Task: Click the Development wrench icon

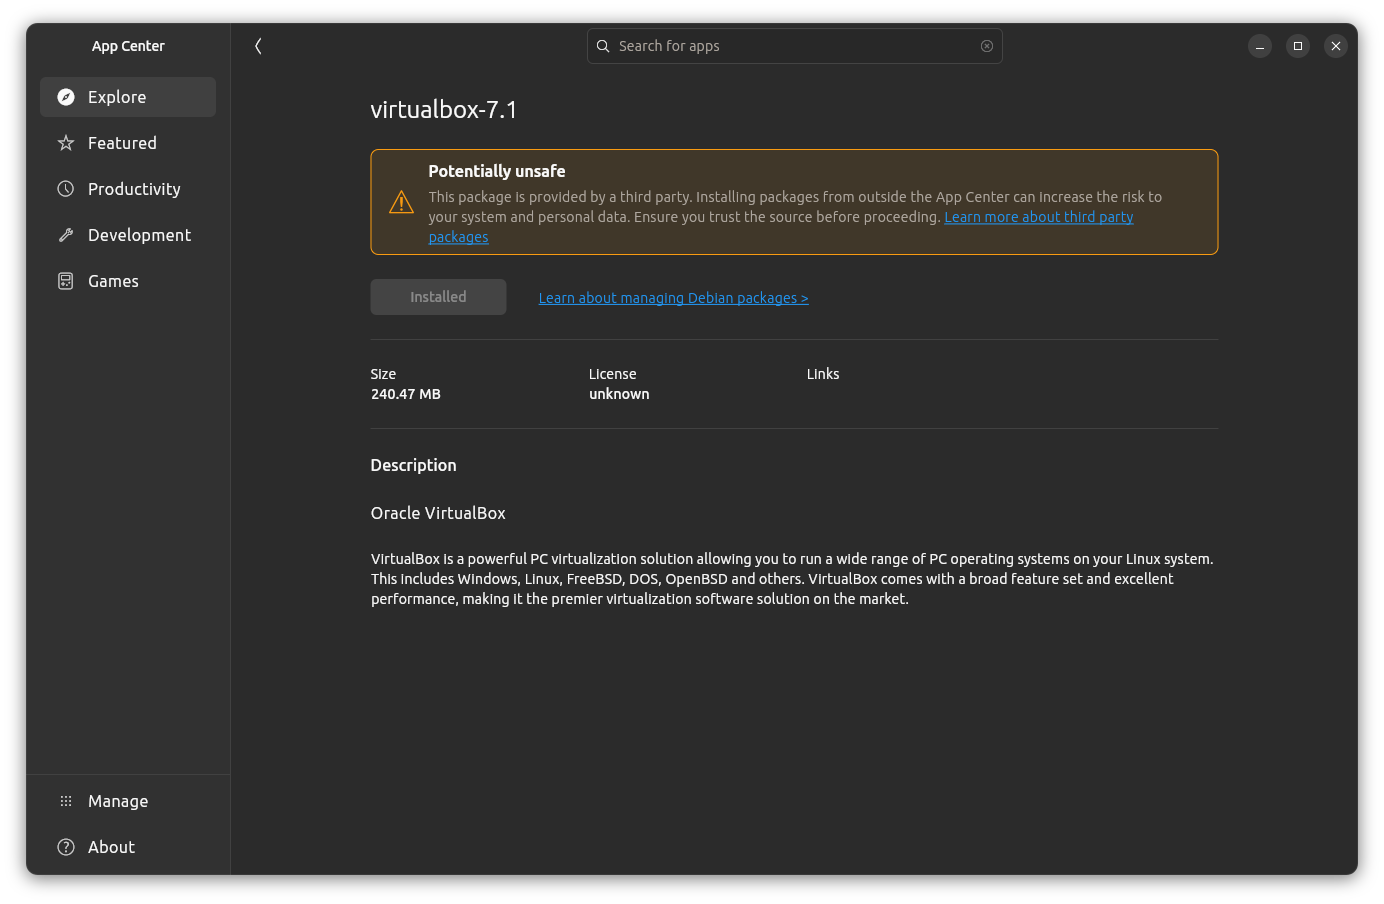Action: [66, 235]
